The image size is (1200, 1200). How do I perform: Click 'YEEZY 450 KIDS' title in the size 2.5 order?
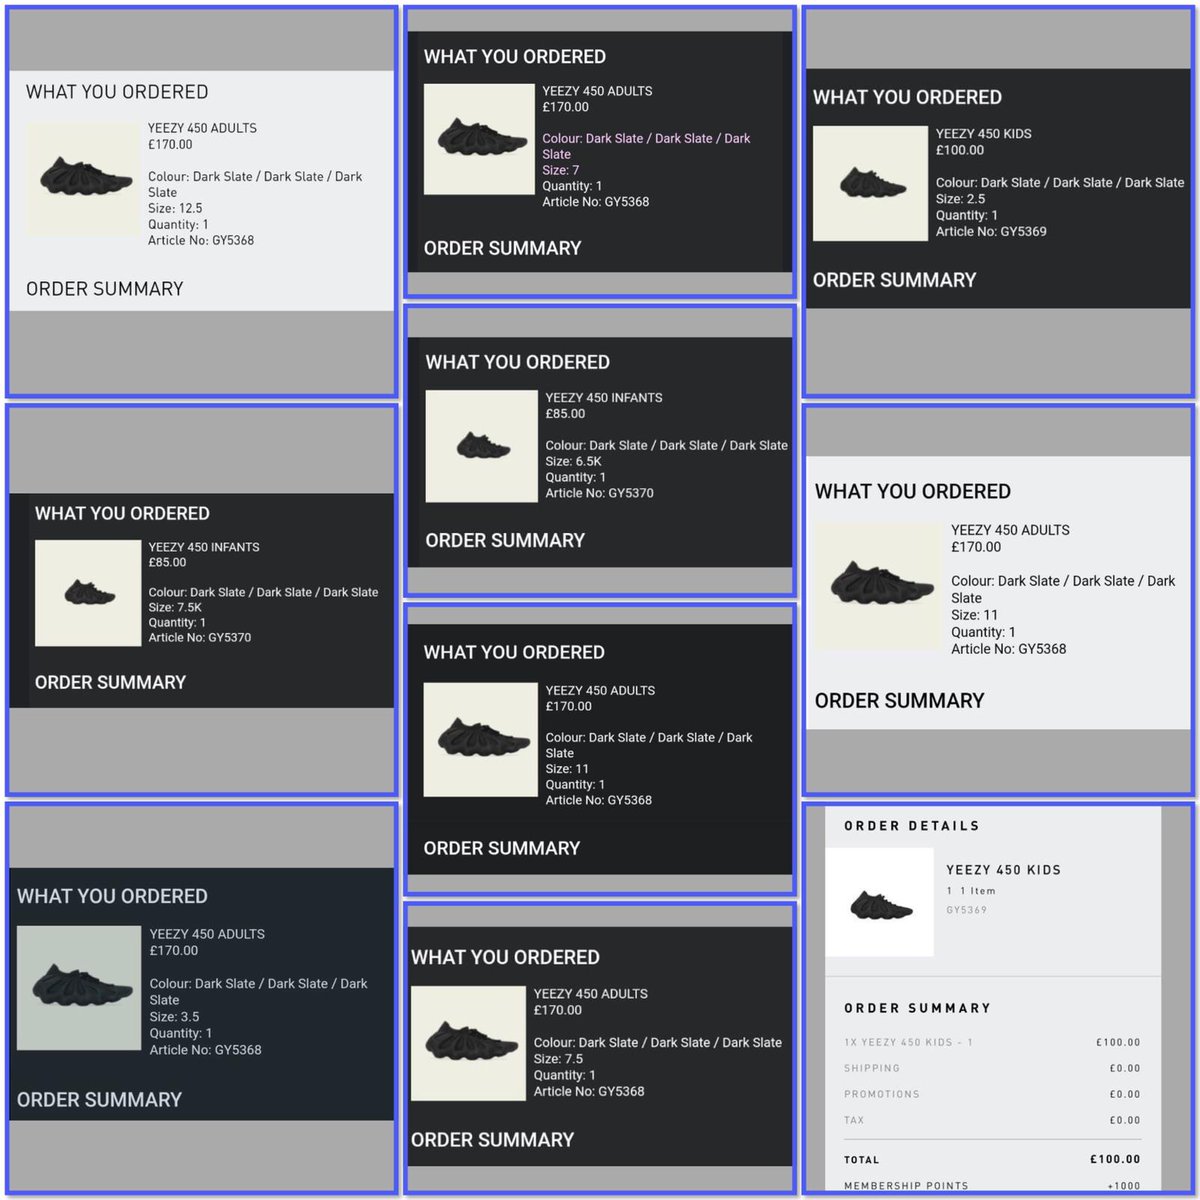coord(984,134)
